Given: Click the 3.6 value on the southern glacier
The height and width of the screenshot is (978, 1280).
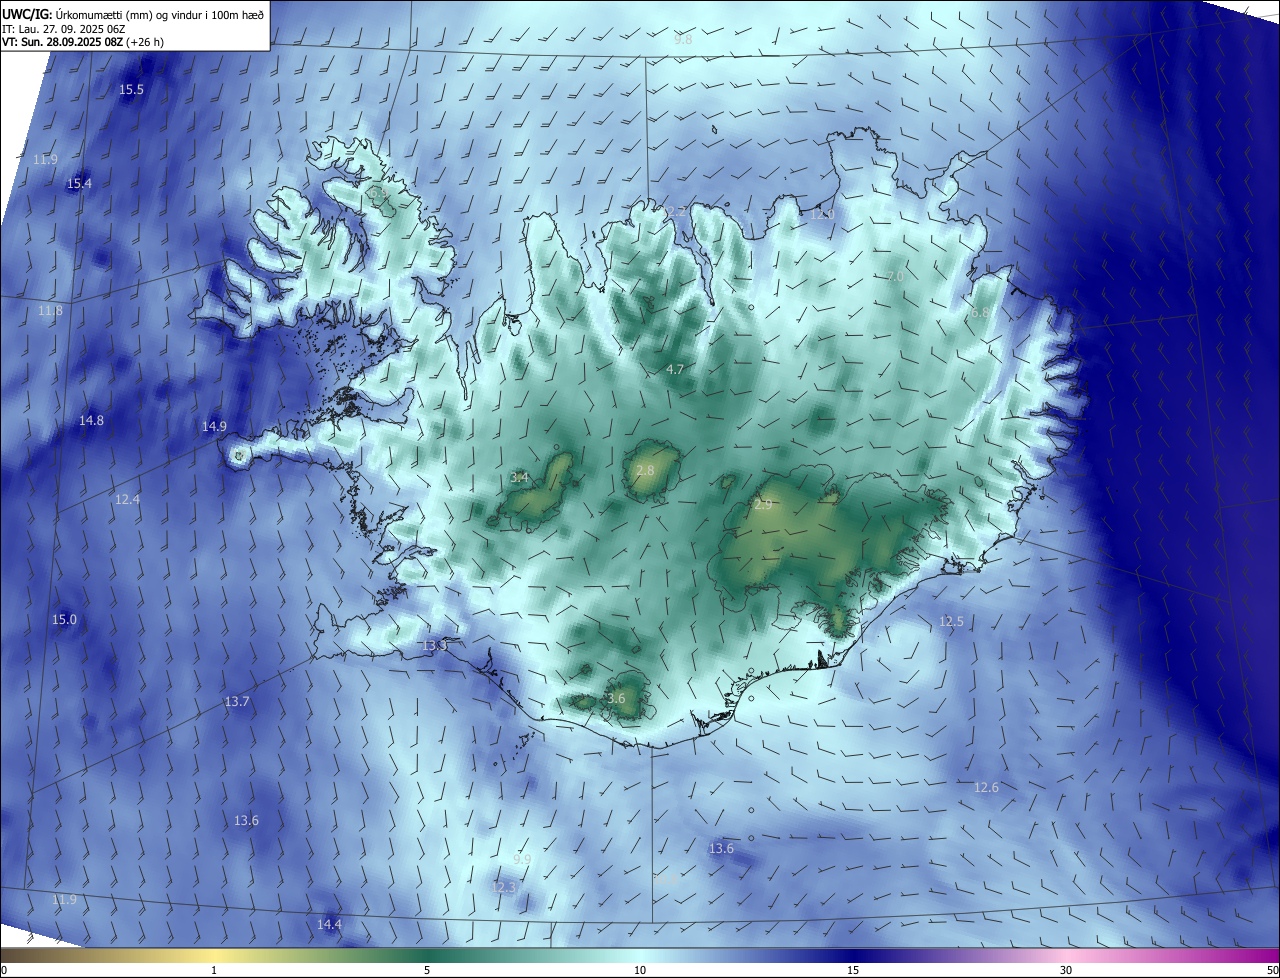Looking at the screenshot, I should pos(616,699).
